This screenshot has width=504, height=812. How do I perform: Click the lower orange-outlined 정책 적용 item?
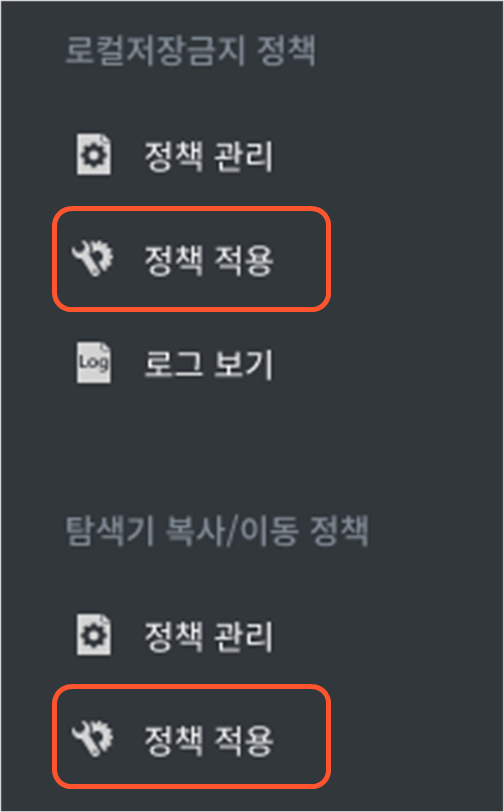(x=192, y=736)
